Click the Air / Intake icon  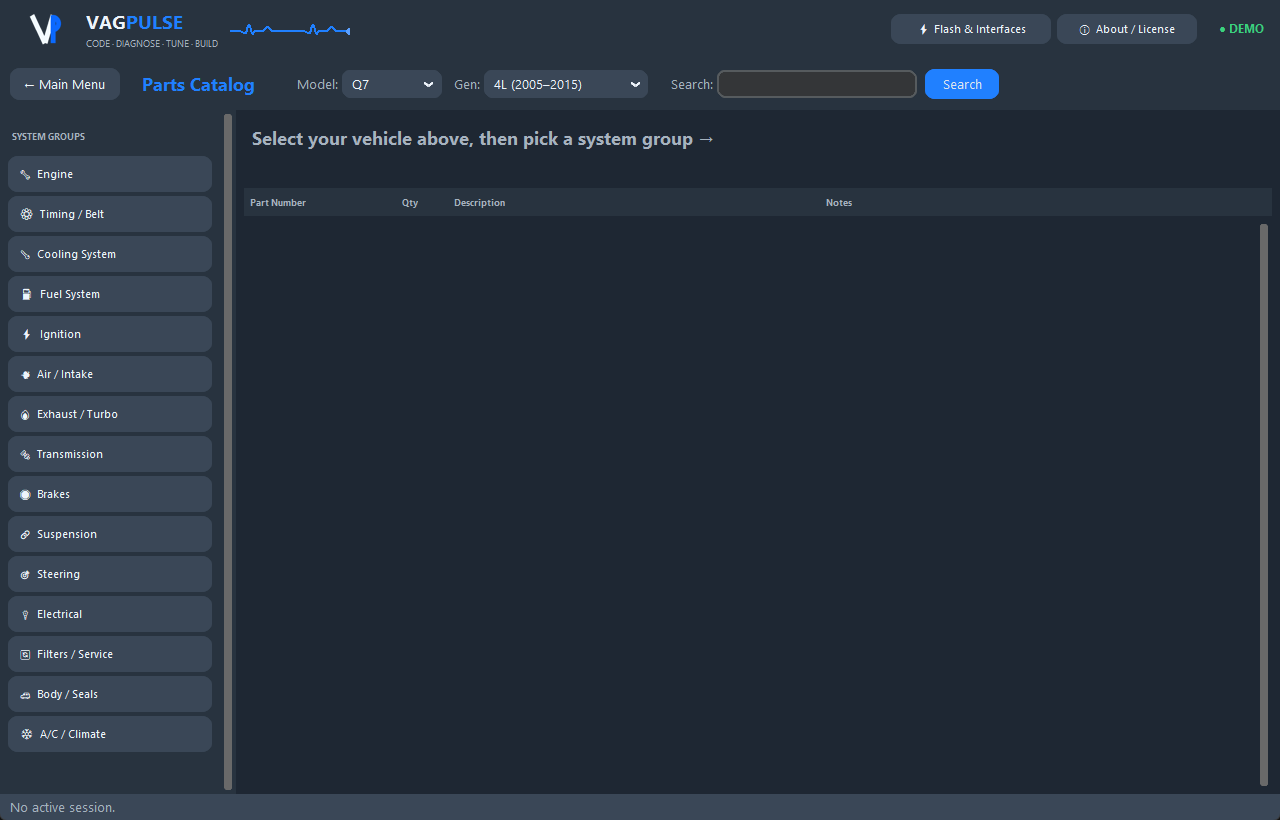[25, 374]
